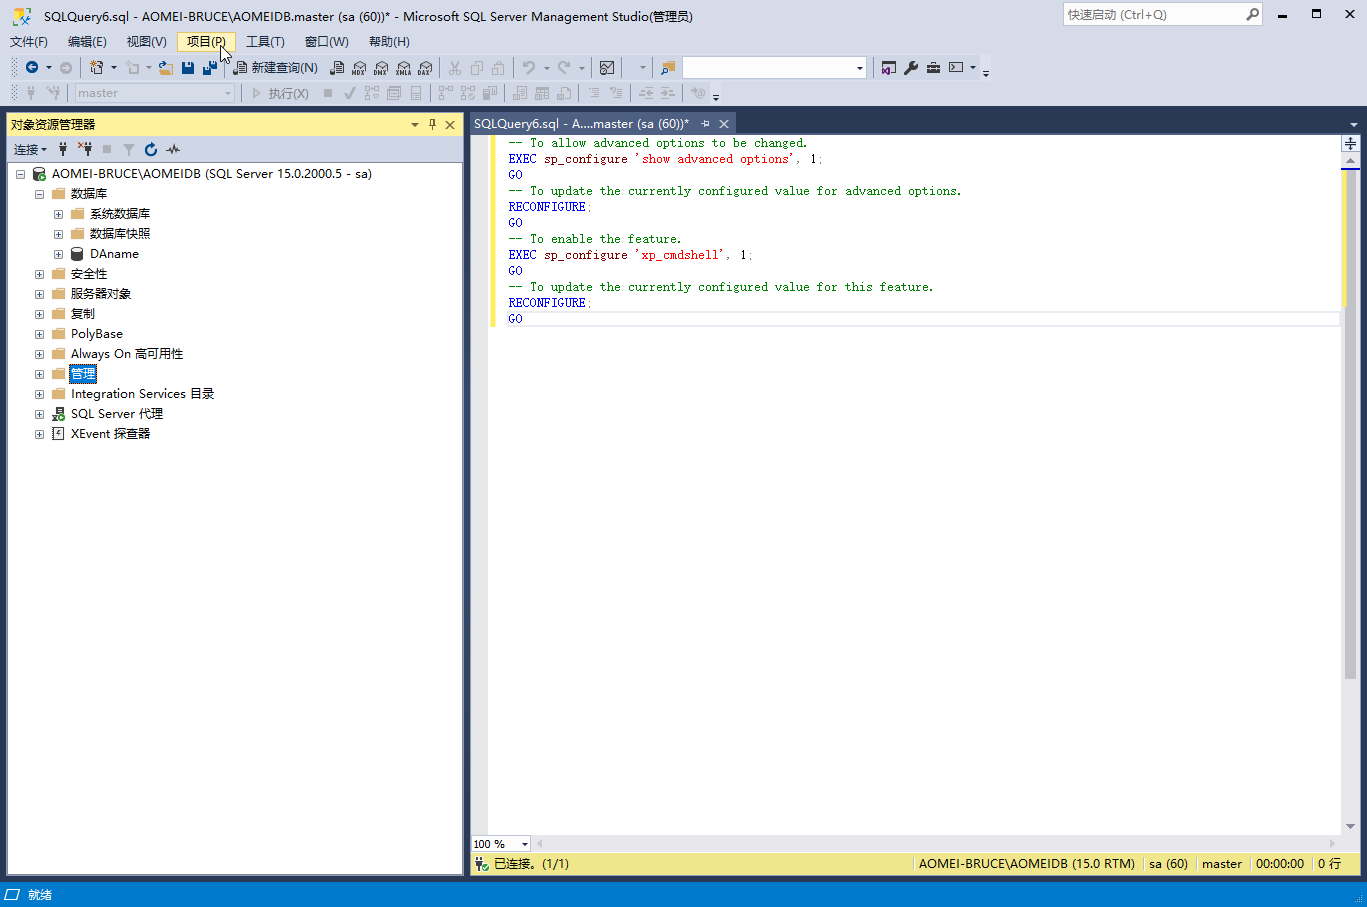
Task: Expand the SQL Server 代理 node
Action: [x=39, y=414]
